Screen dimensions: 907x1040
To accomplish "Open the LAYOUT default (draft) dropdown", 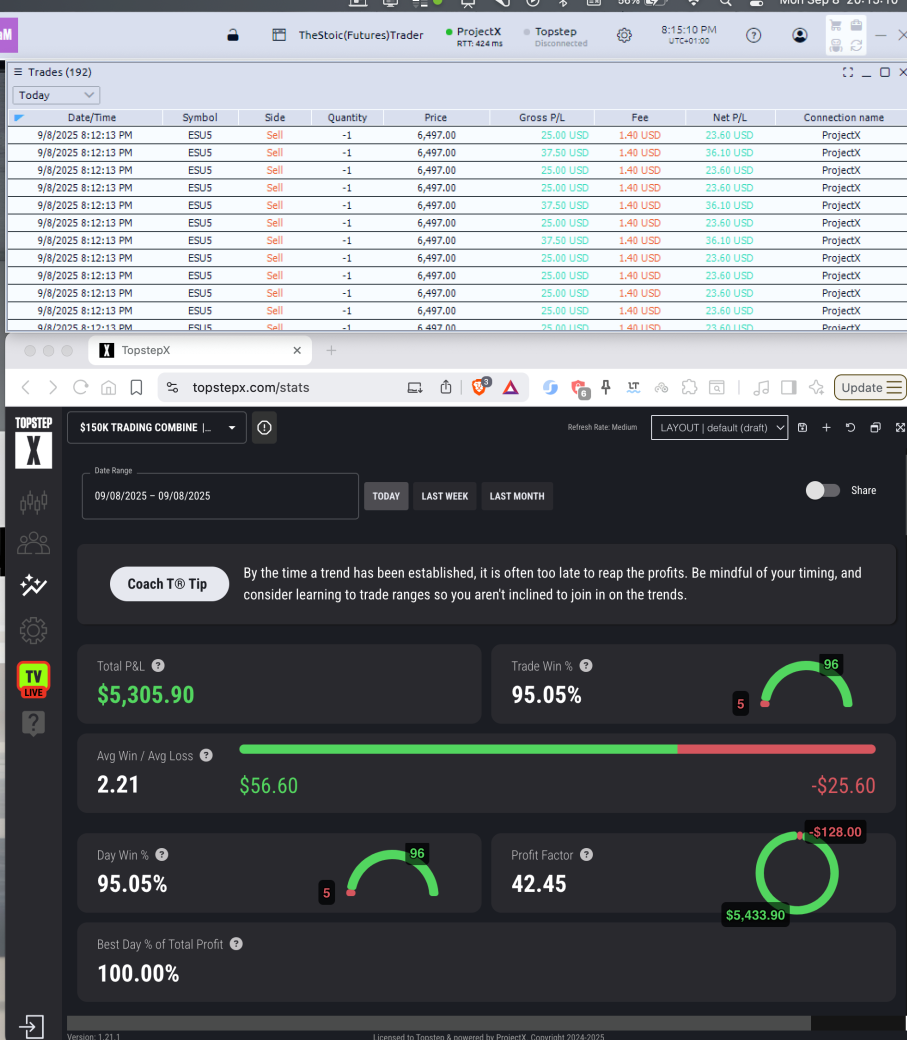I will [x=719, y=428].
